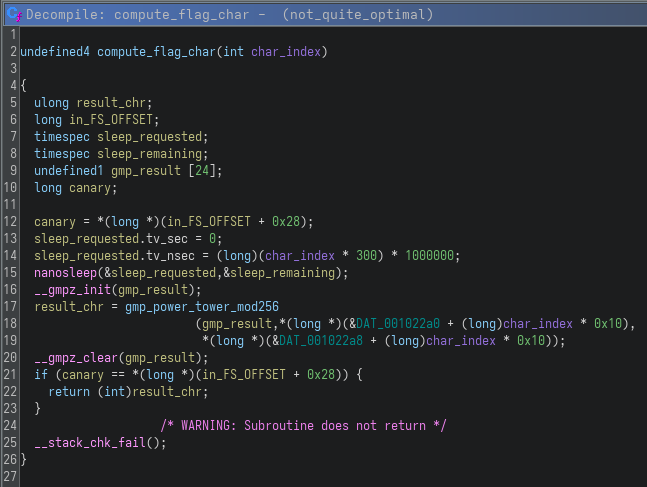Image resolution: width=647 pixels, height=487 pixels.
Task: Click ulong type on line 5
Action: [x=52, y=103]
